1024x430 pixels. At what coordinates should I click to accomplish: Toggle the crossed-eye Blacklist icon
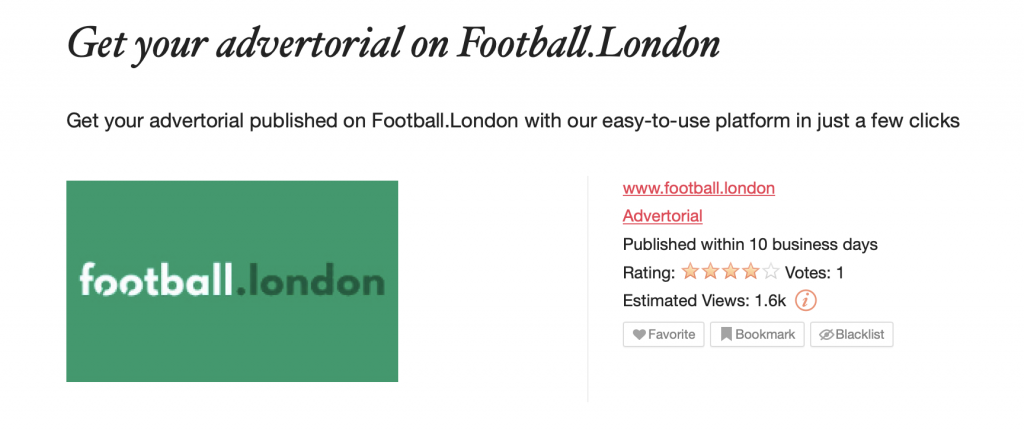coord(826,335)
